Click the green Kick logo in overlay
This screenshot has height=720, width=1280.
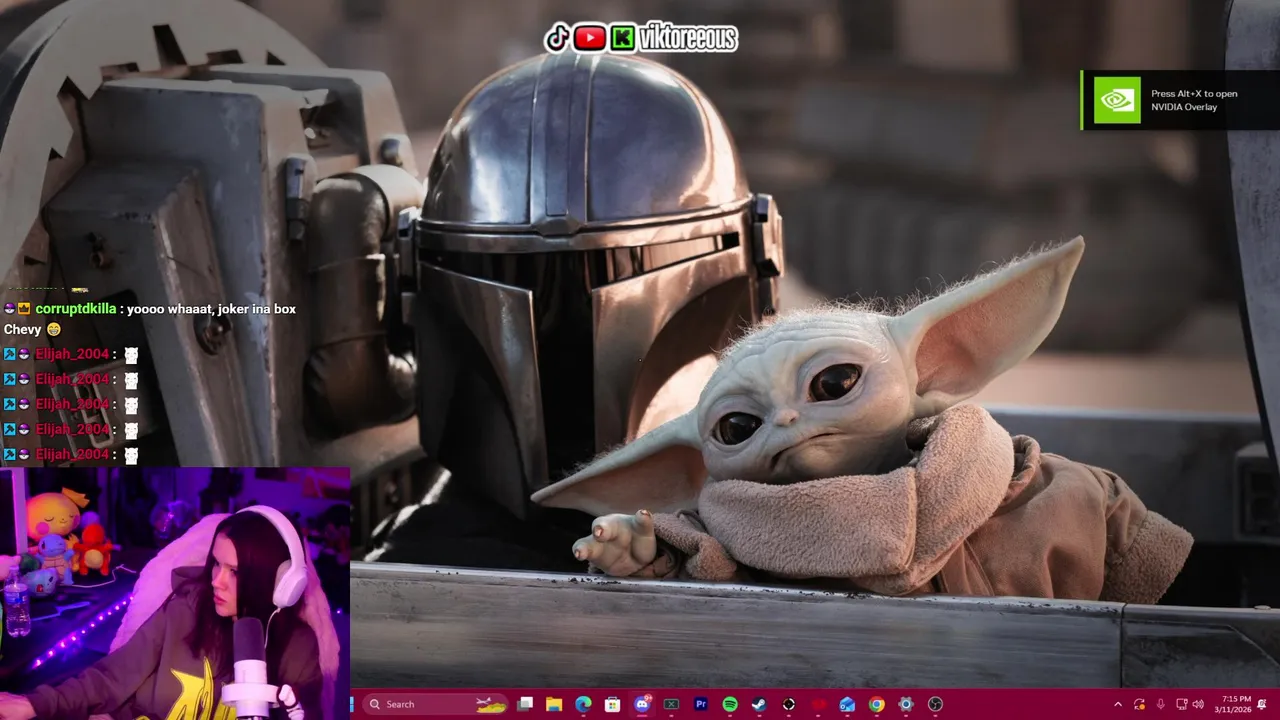pyautogui.click(x=622, y=38)
